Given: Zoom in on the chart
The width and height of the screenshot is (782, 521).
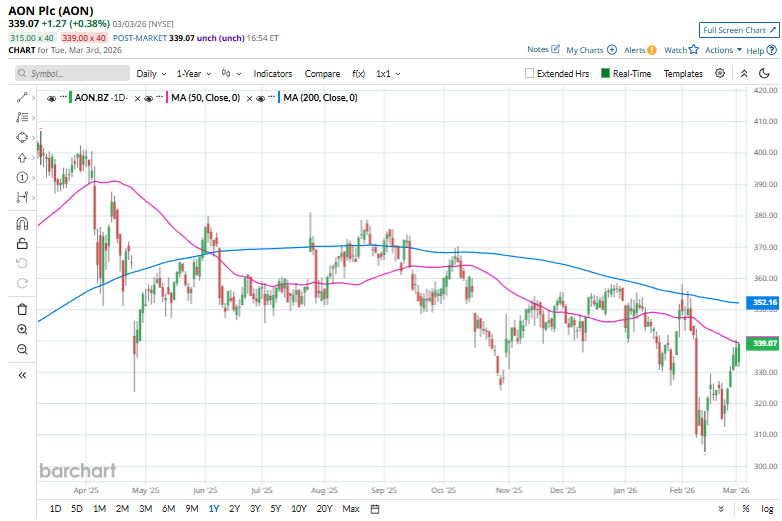Looking at the screenshot, I should [x=22, y=329].
